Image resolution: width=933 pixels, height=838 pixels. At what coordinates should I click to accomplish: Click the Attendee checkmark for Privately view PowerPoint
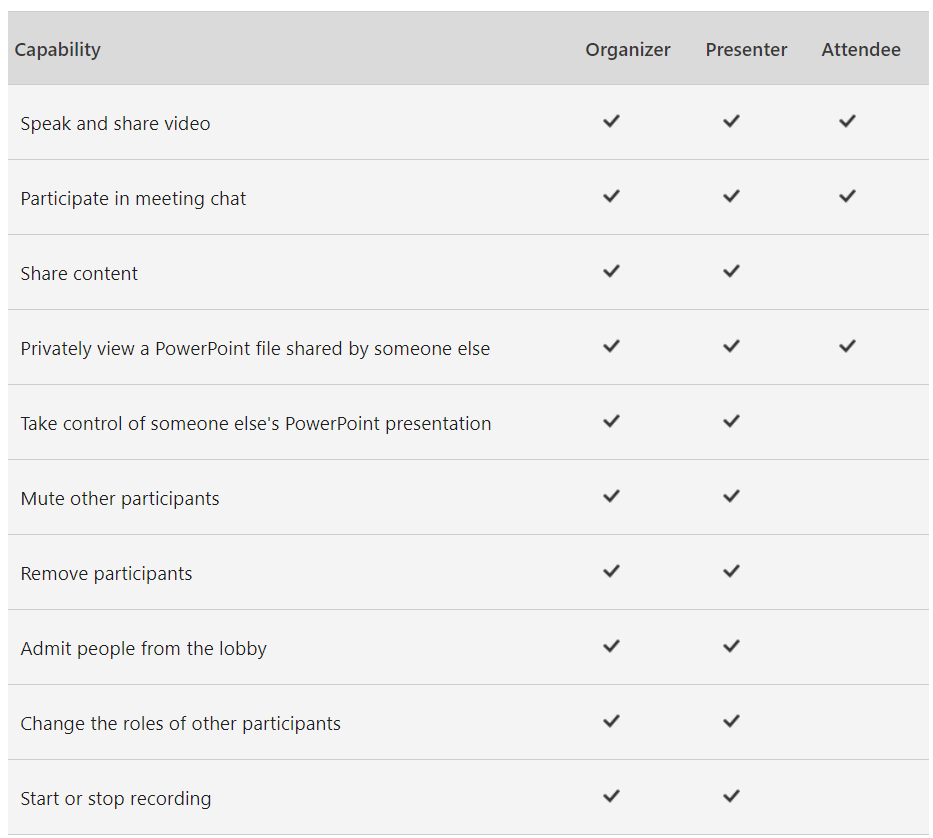pos(847,346)
